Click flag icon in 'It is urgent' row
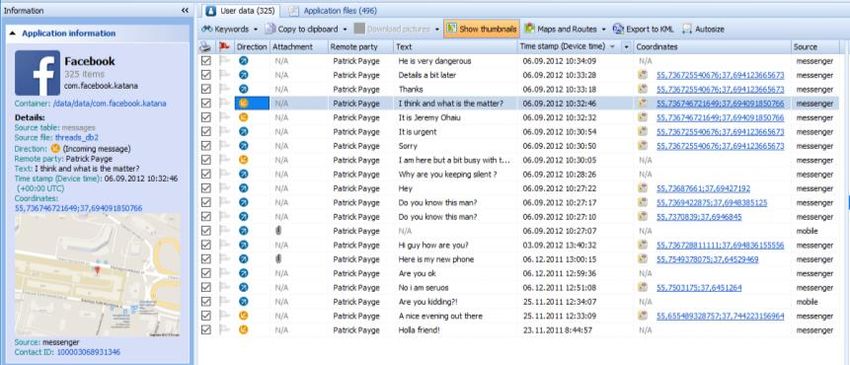Screen dimensions: 850x365 (224, 132)
